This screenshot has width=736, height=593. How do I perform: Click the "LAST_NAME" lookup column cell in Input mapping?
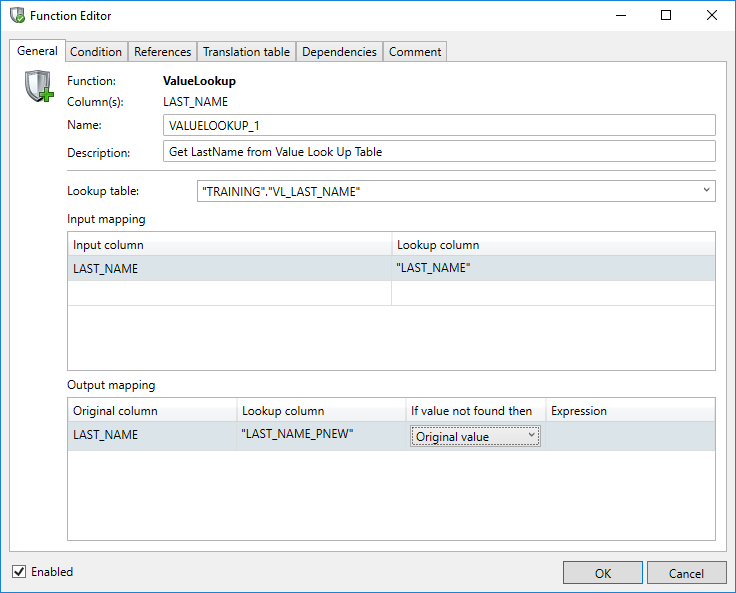552,268
